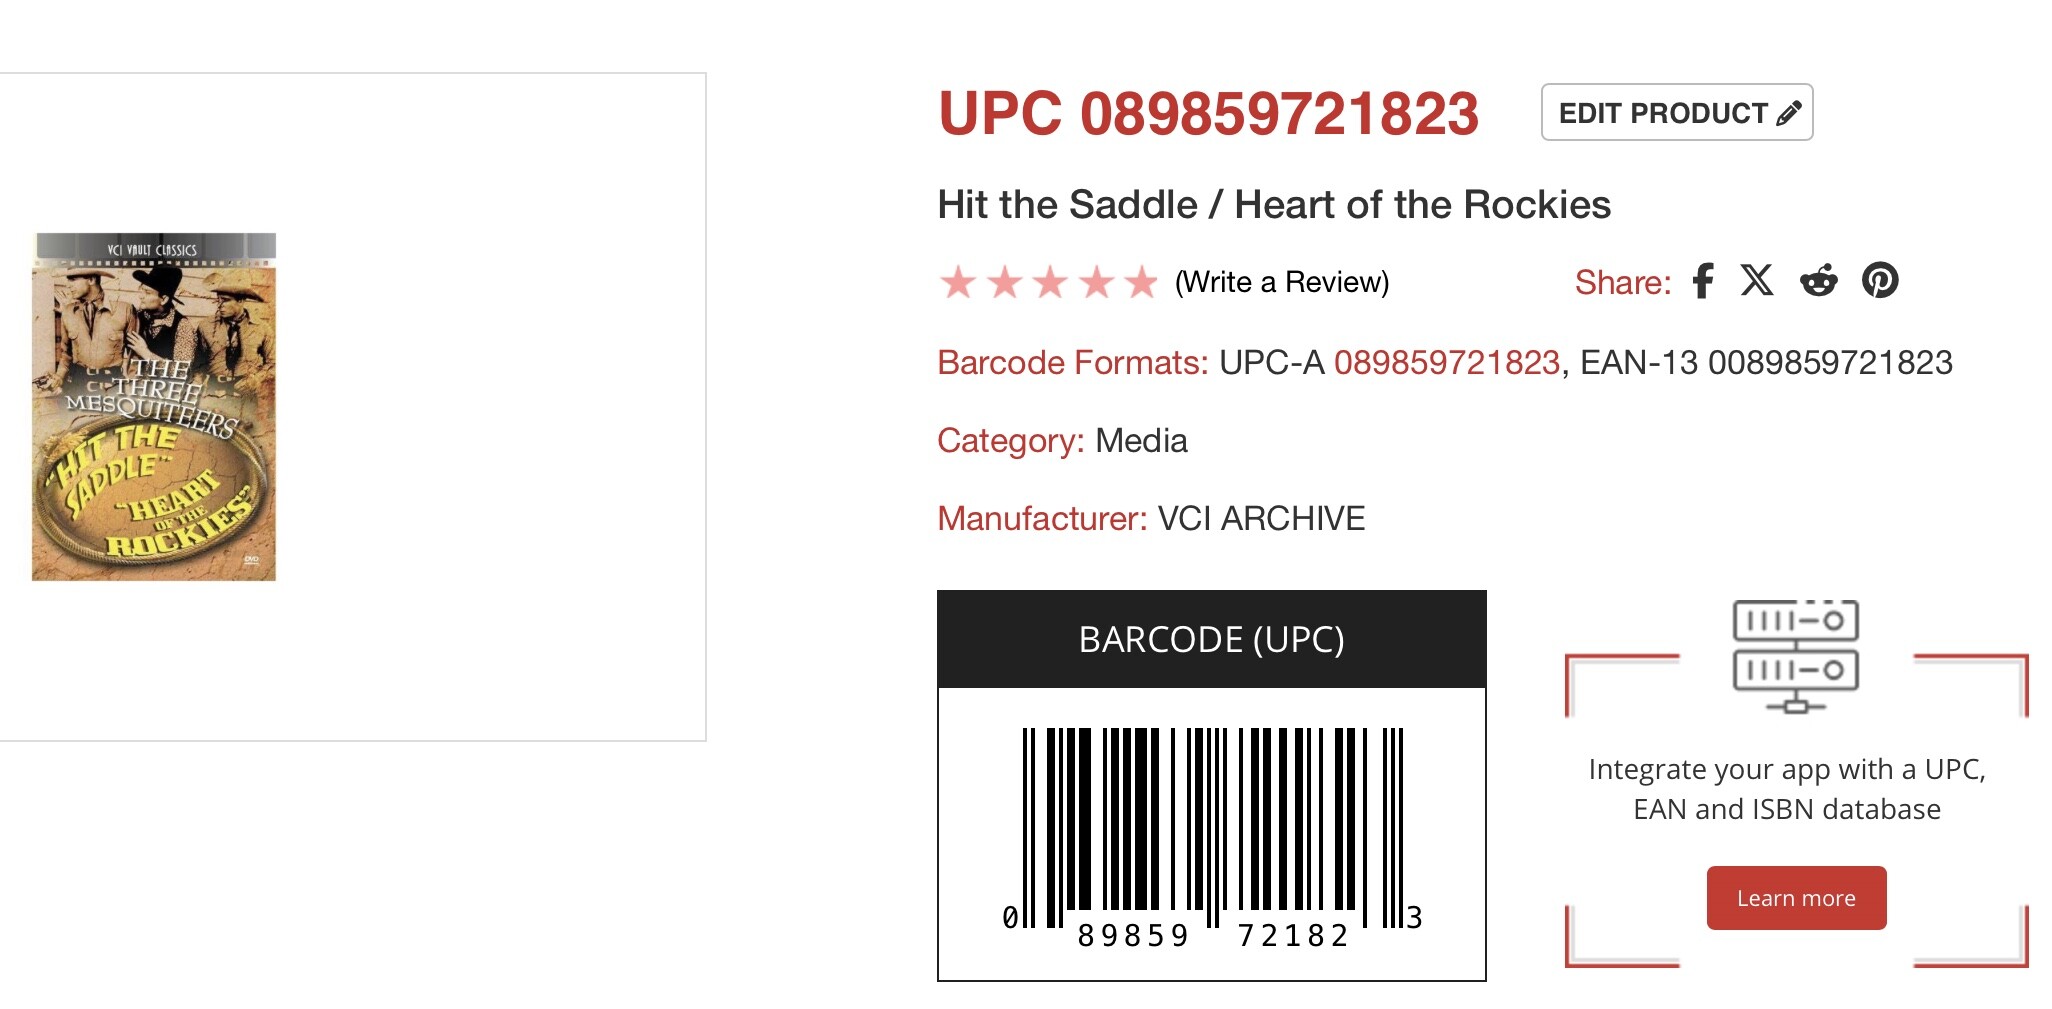Open the UPC-A 089859721823 link
2052x1009 pixels.
click(1446, 362)
